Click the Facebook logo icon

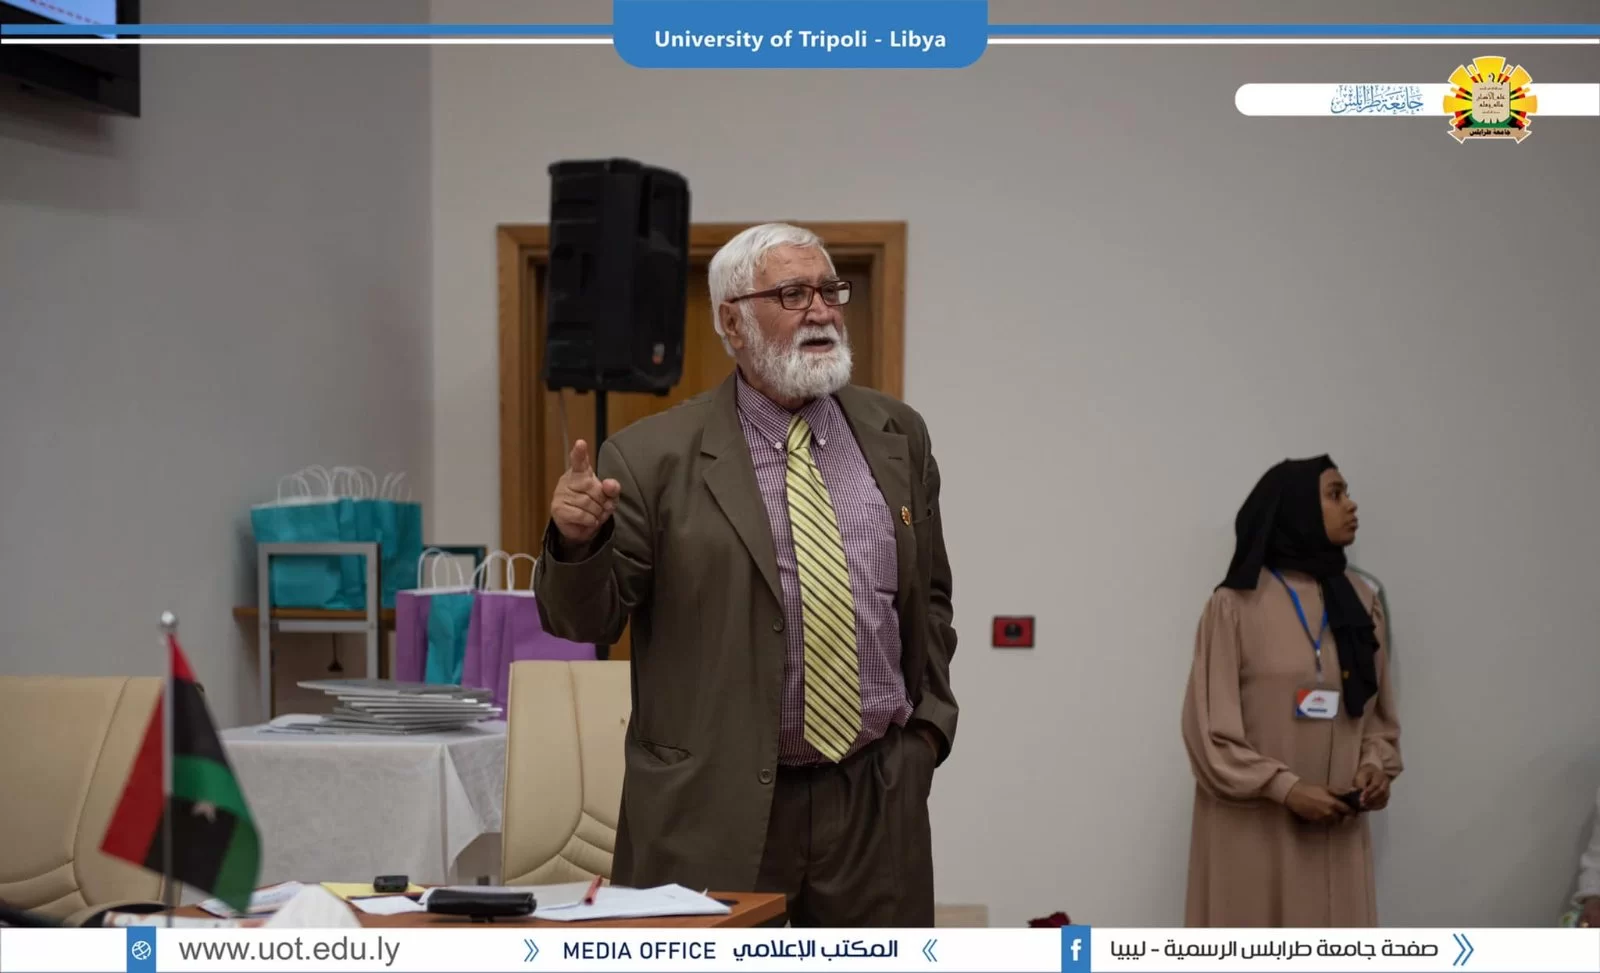1075,950
